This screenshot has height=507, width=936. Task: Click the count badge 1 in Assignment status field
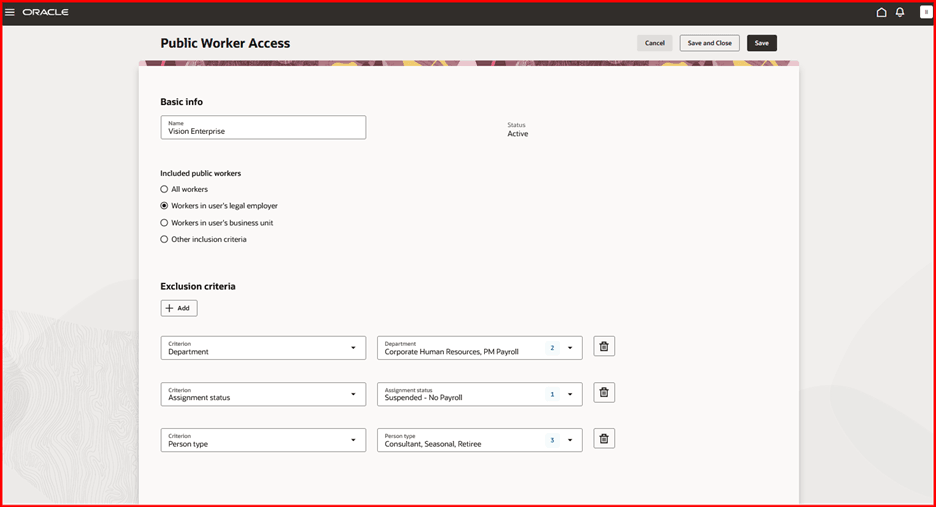[552, 394]
